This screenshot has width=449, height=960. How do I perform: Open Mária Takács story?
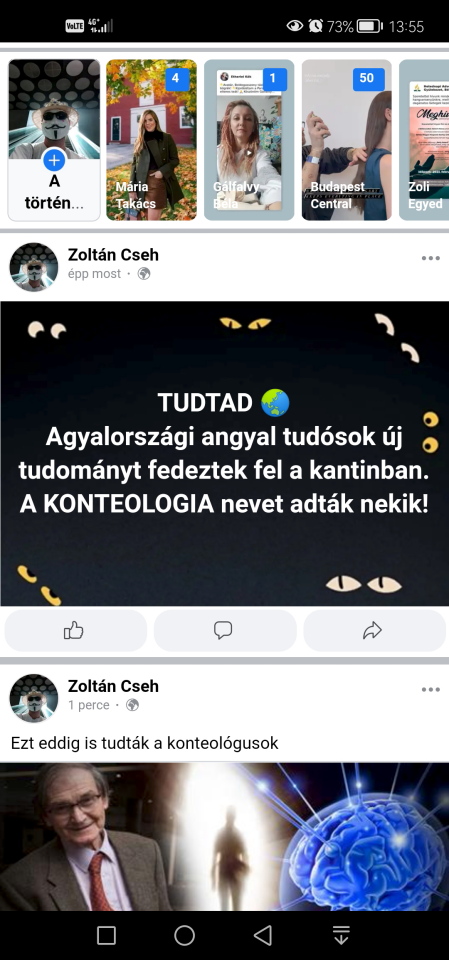151,140
